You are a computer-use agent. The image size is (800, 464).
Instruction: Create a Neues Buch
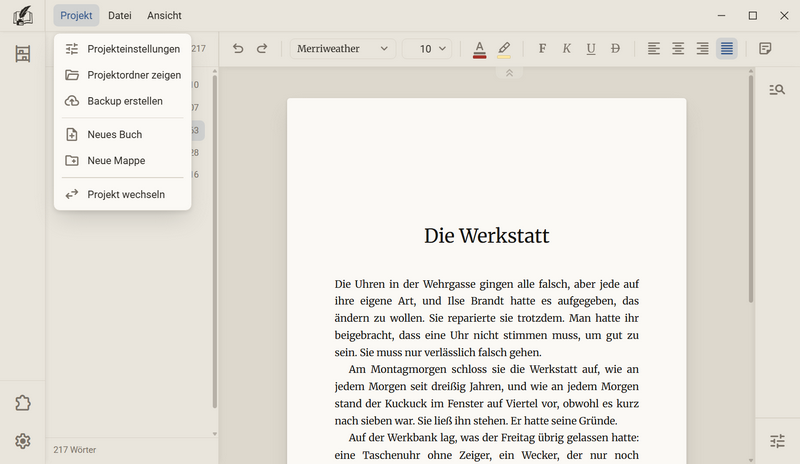122,134
